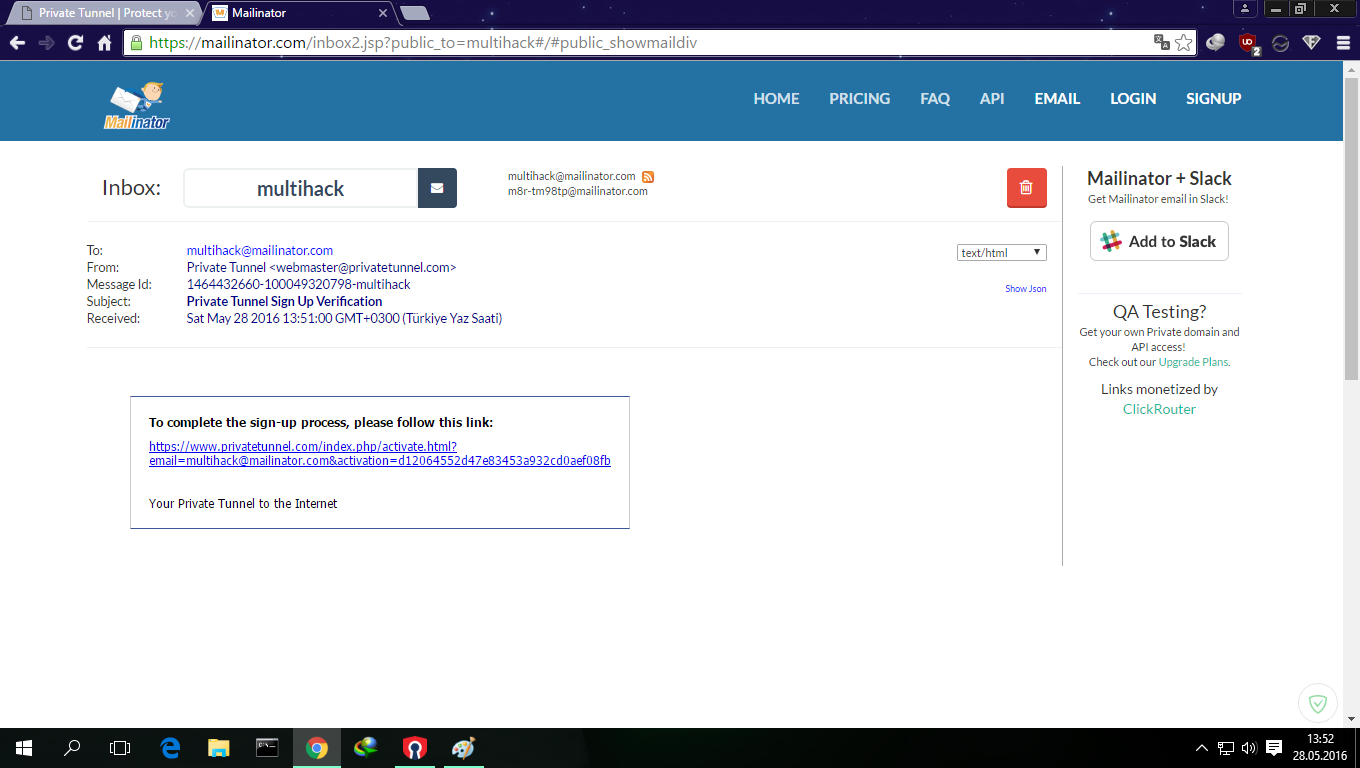Click the Chrome icon in taskbar
This screenshot has height=768, width=1360.
[x=317, y=748]
